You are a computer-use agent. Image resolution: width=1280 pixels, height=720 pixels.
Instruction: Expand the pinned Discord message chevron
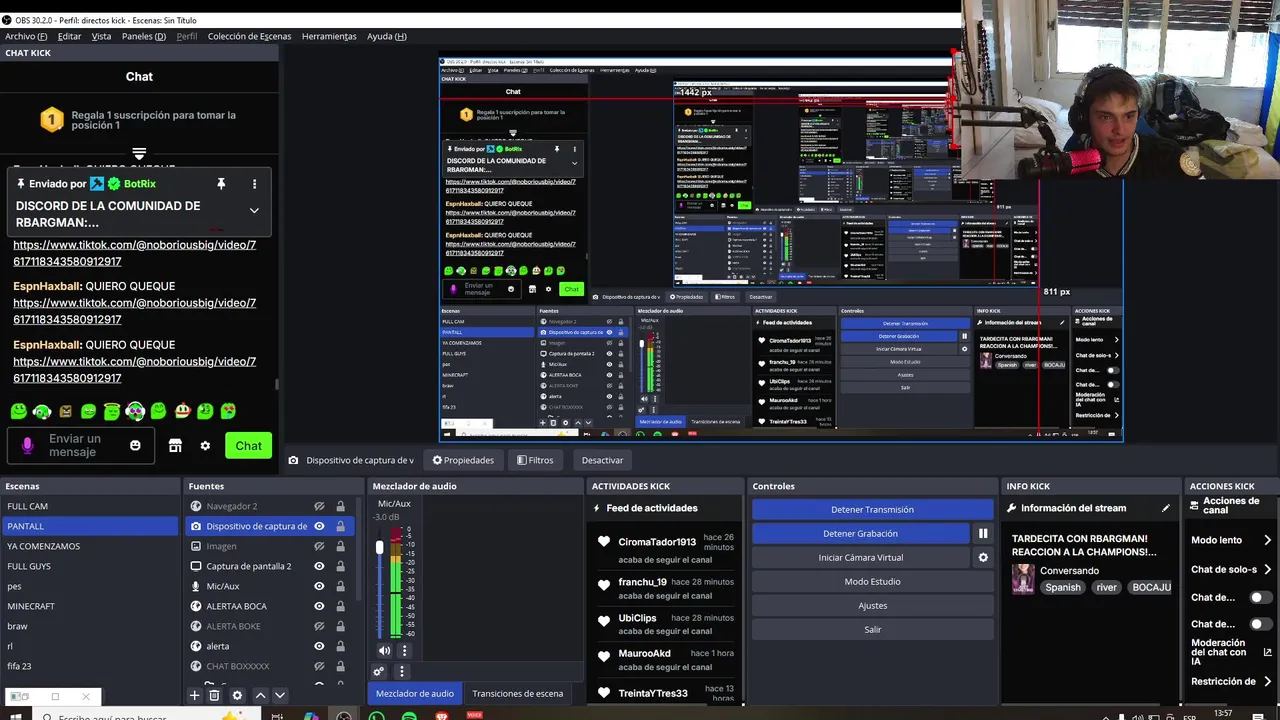click(254, 211)
